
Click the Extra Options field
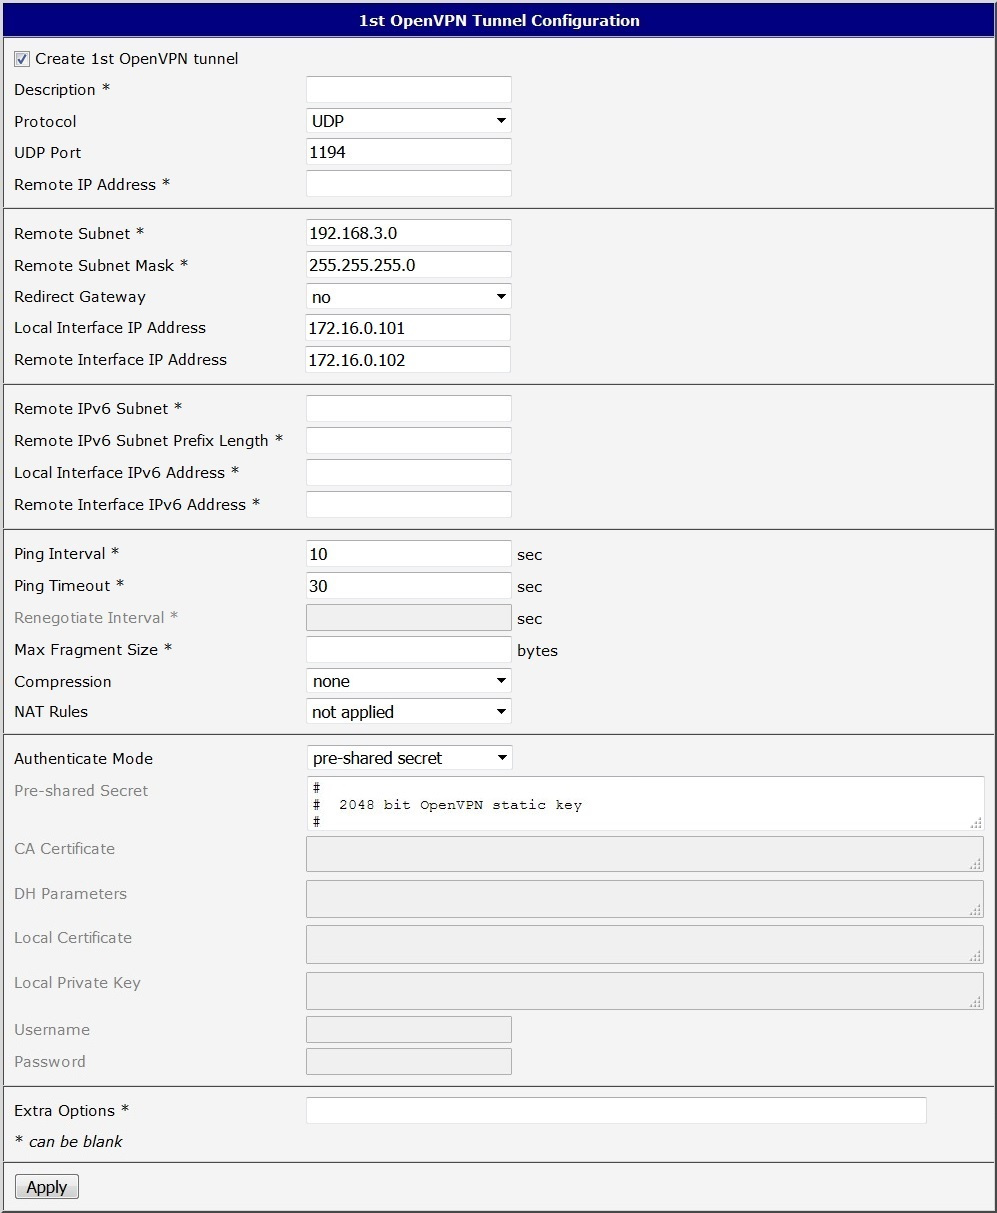[x=616, y=1110]
